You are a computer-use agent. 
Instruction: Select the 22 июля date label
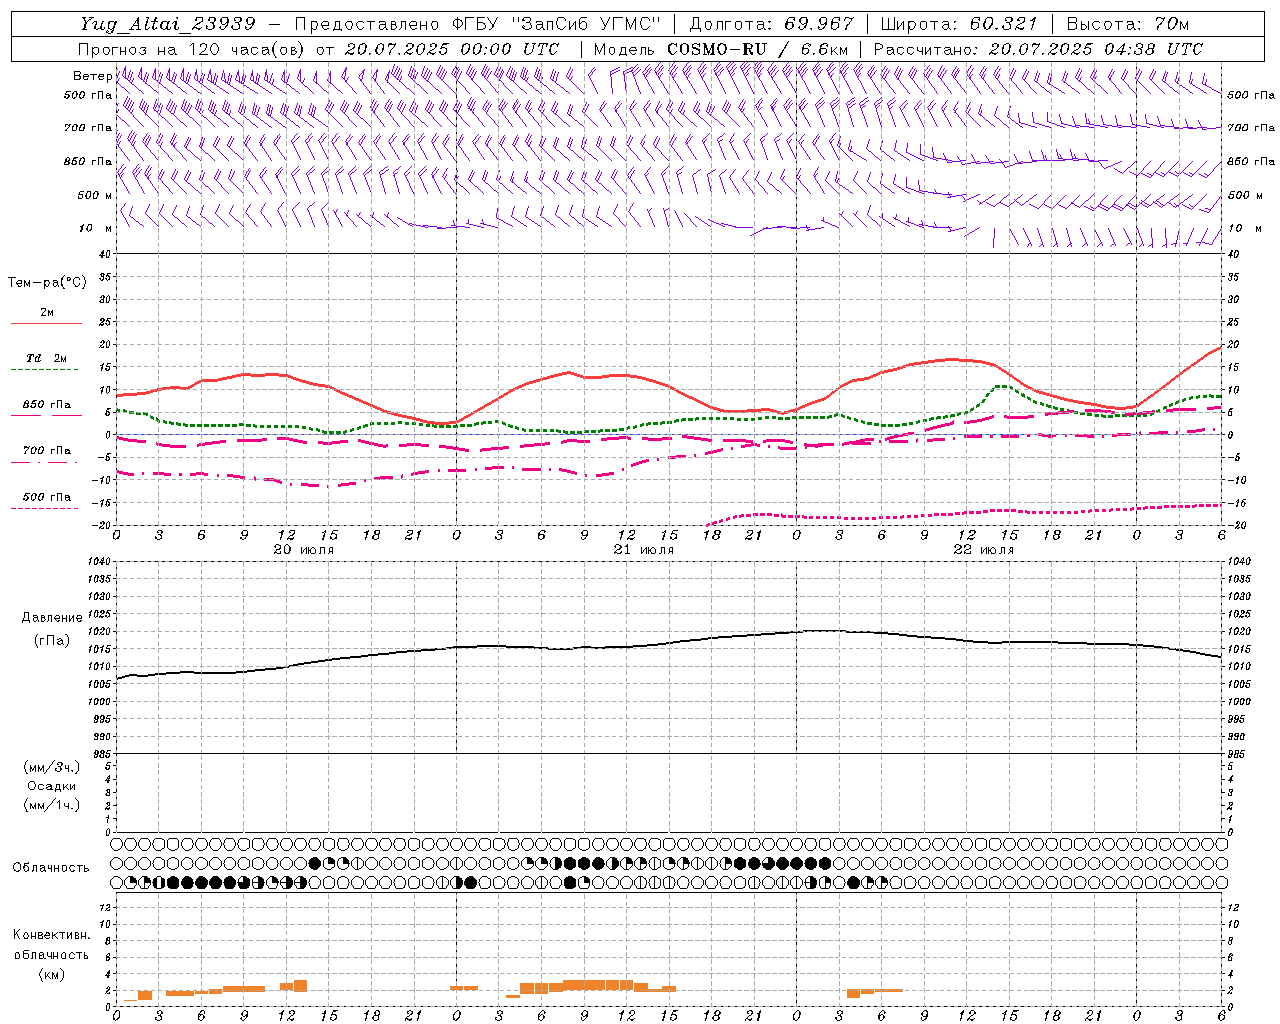pos(984,550)
